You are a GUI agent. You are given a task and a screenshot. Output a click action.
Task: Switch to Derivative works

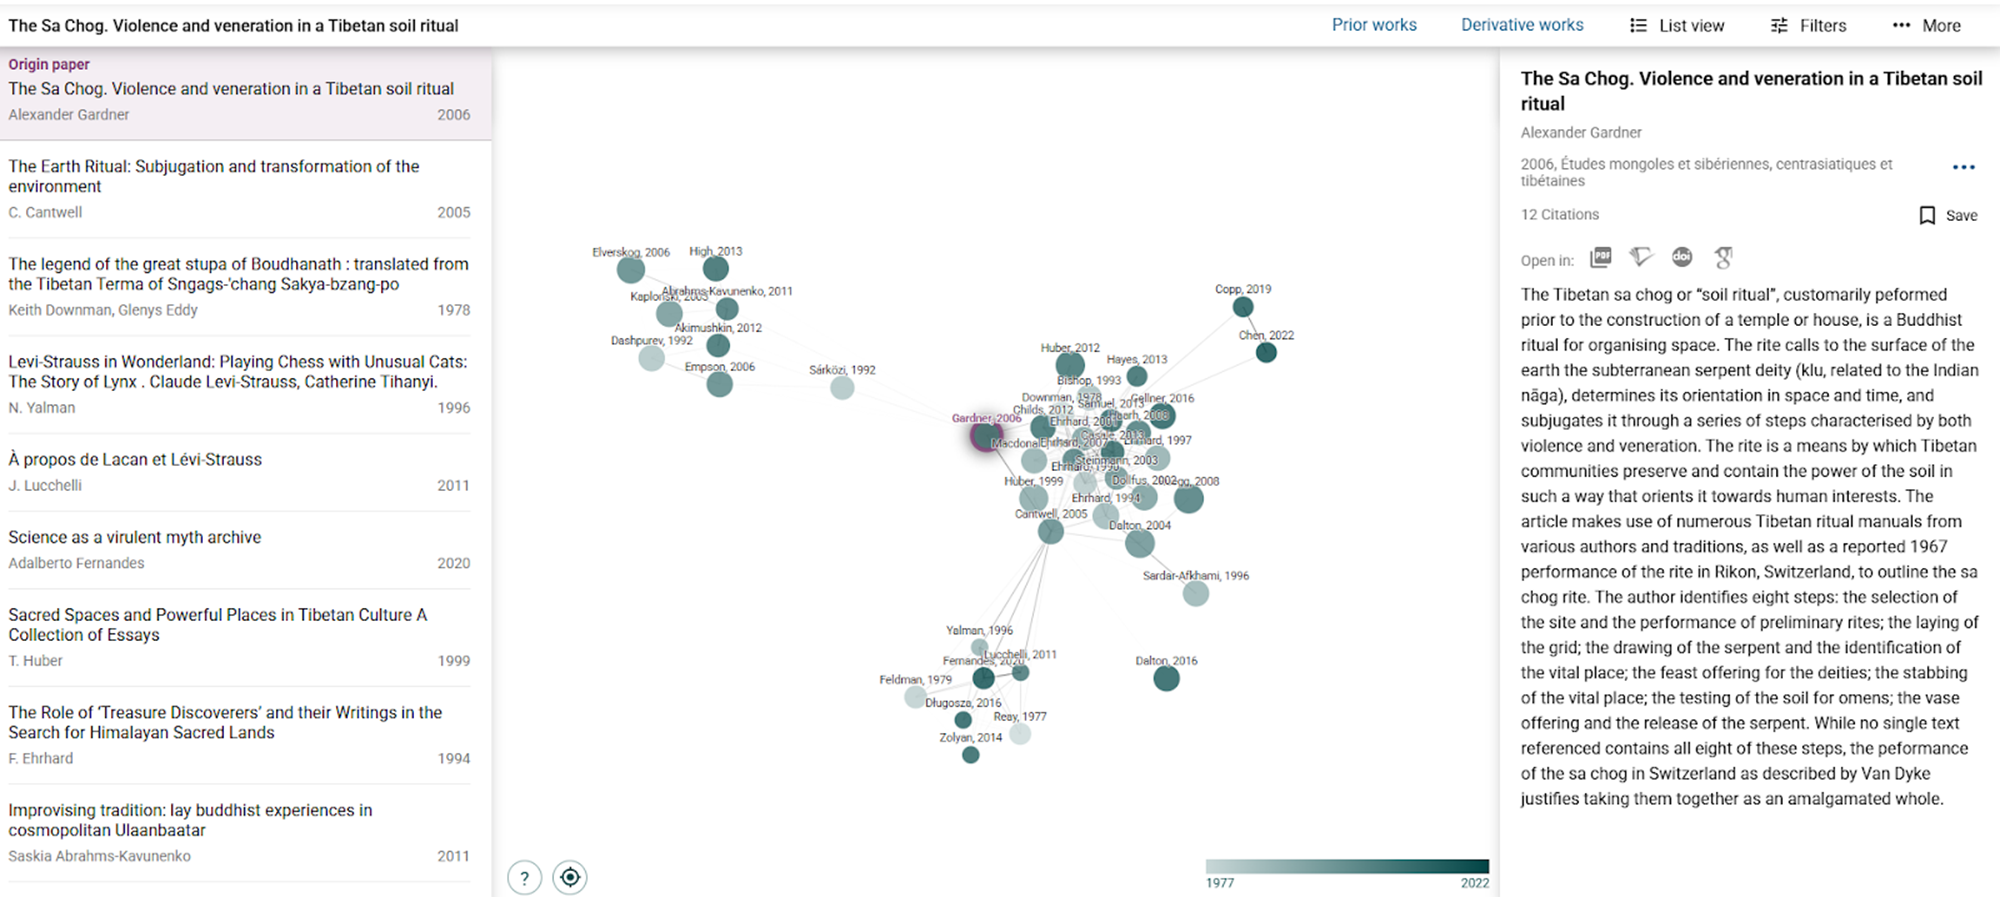[x=1522, y=25]
